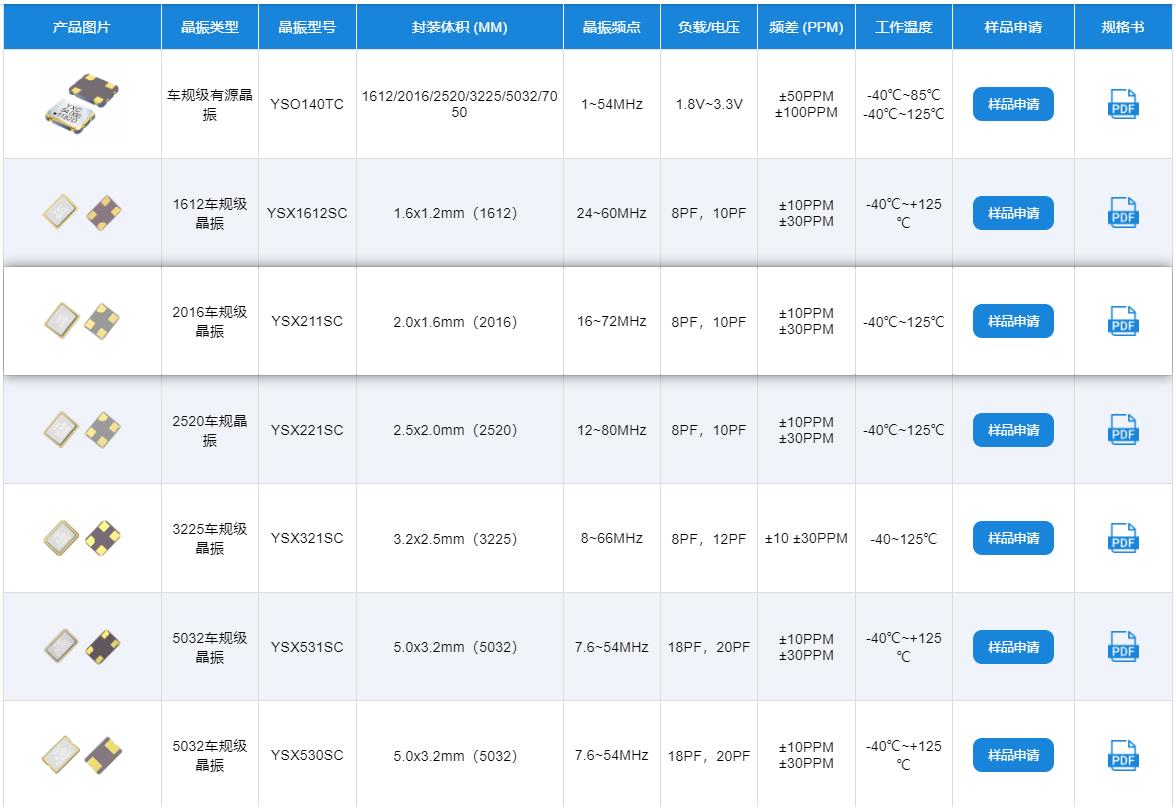
Task: Open the PDF datasheet for YSX211SC
Action: (1123, 321)
